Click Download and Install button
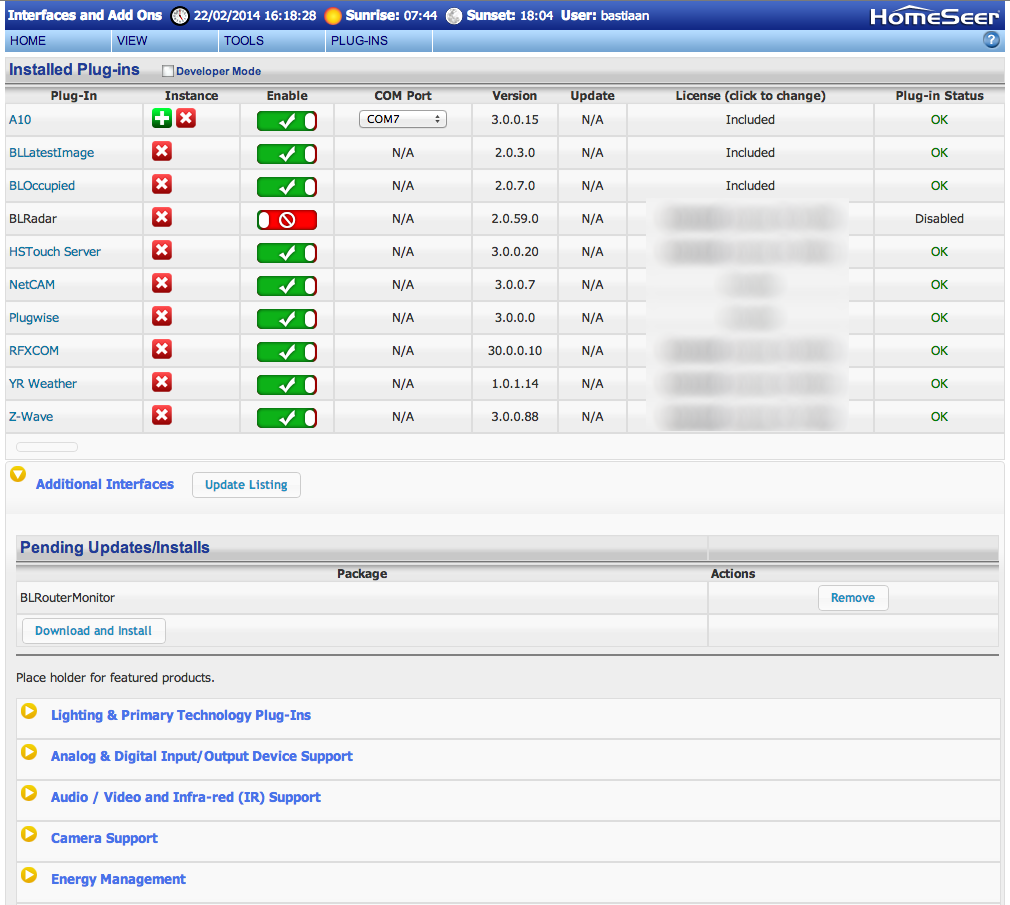Image resolution: width=1010 pixels, height=905 pixels. [x=93, y=631]
